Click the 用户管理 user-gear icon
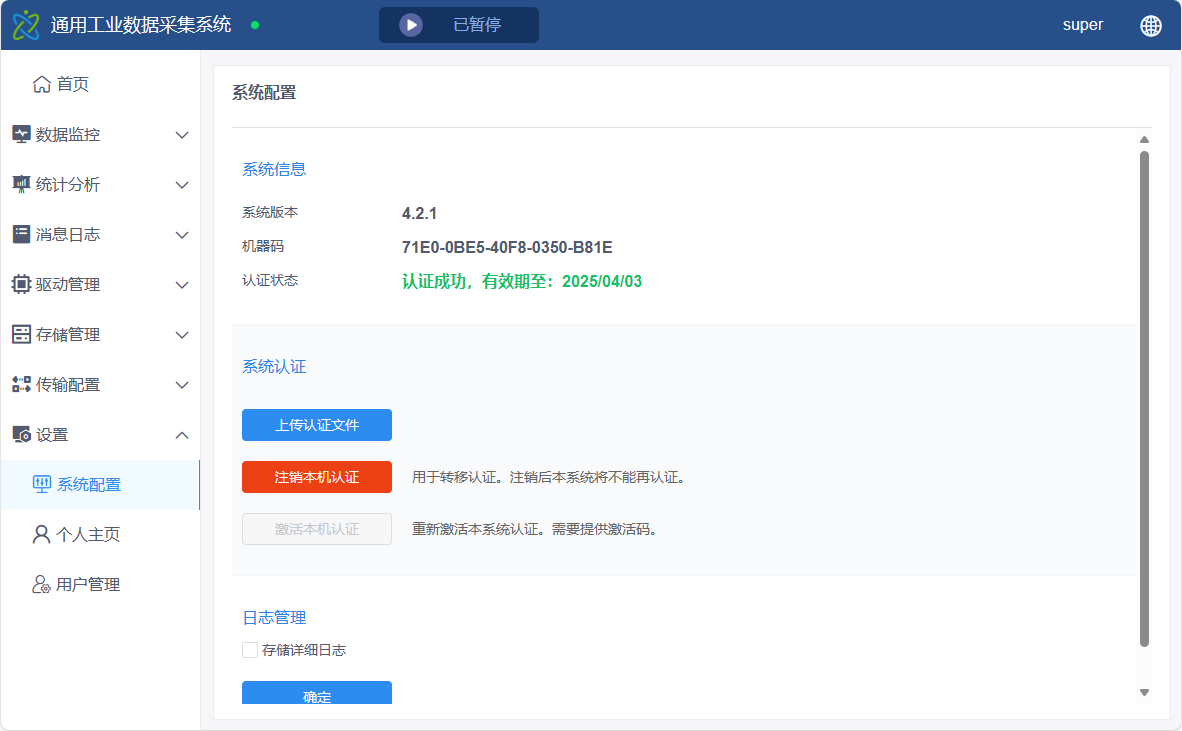Image resolution: width=1182 pixels, height=731 pixels. [x=41, y=584]
